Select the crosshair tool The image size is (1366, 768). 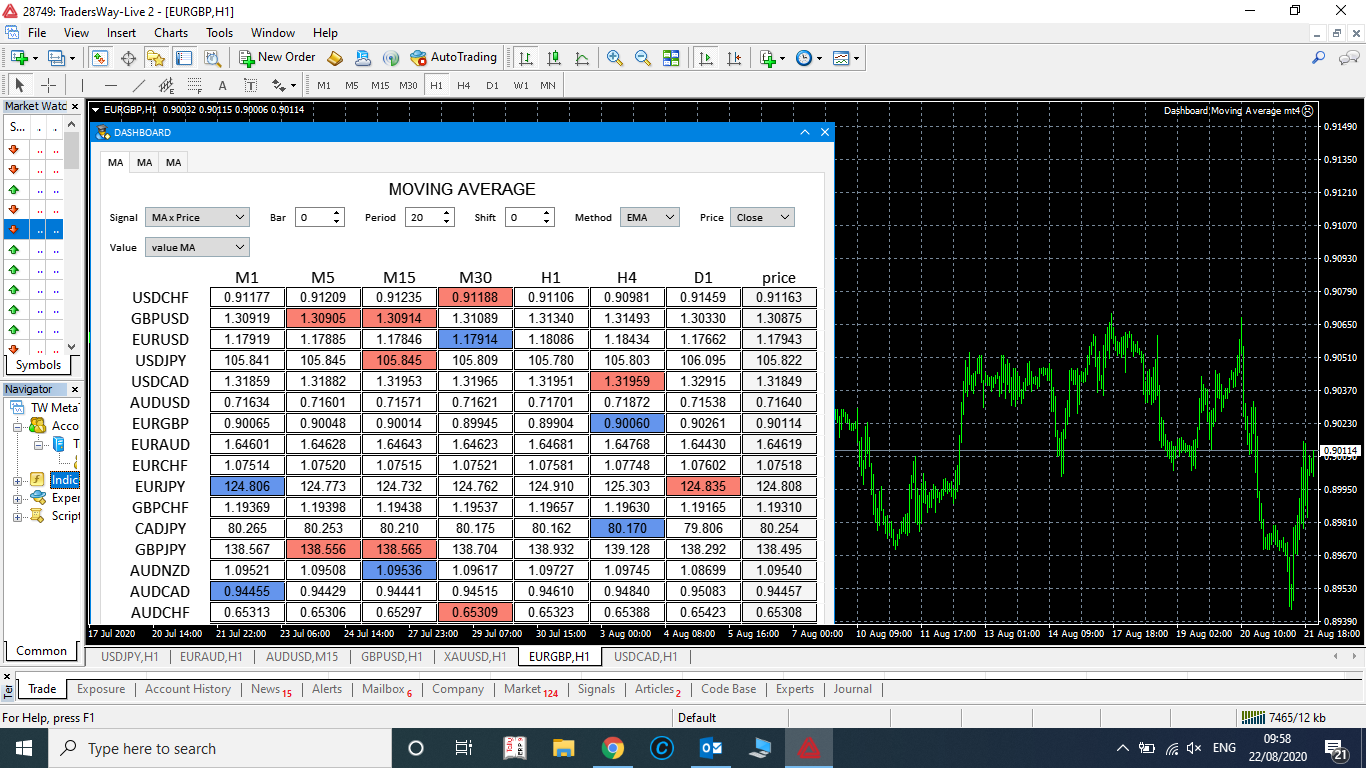(47, 86)
